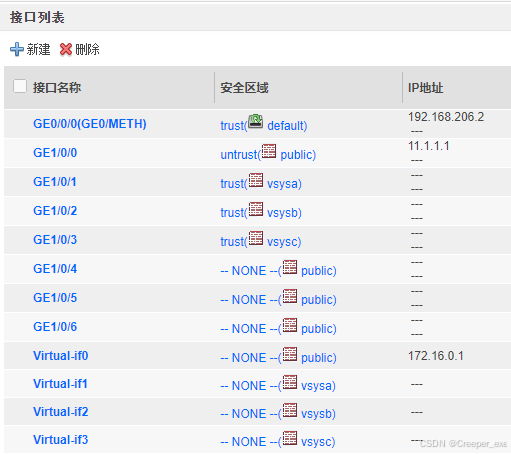Click the firewall icon in GE1/0/2 row
Screen dimensions: 511x455
point(256,209)
